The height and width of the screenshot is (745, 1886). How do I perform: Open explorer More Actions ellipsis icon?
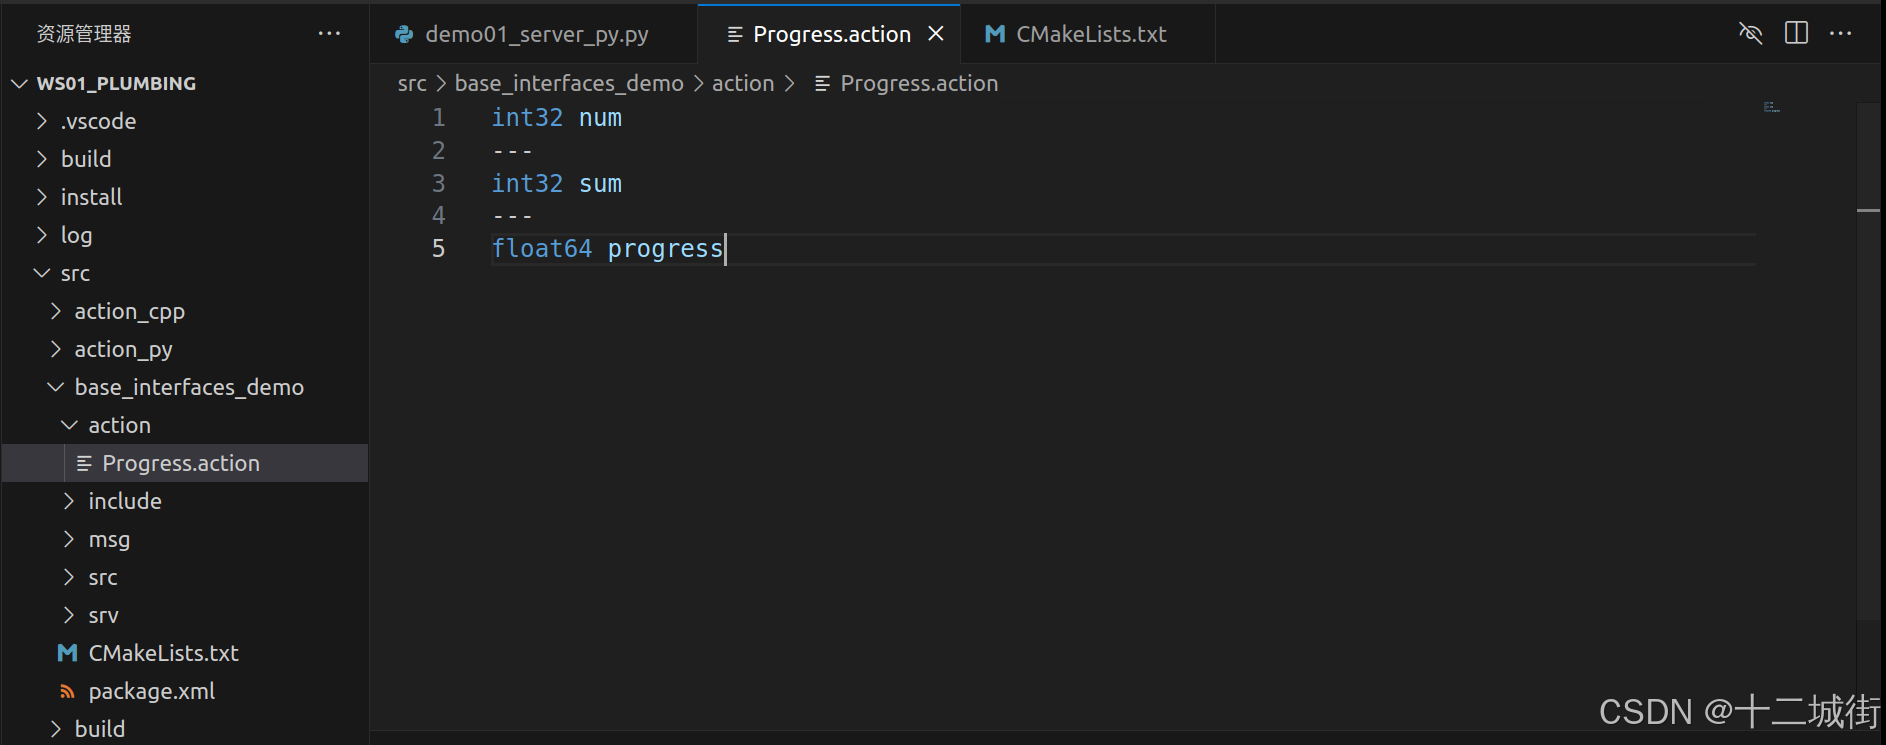click(330, 33)
